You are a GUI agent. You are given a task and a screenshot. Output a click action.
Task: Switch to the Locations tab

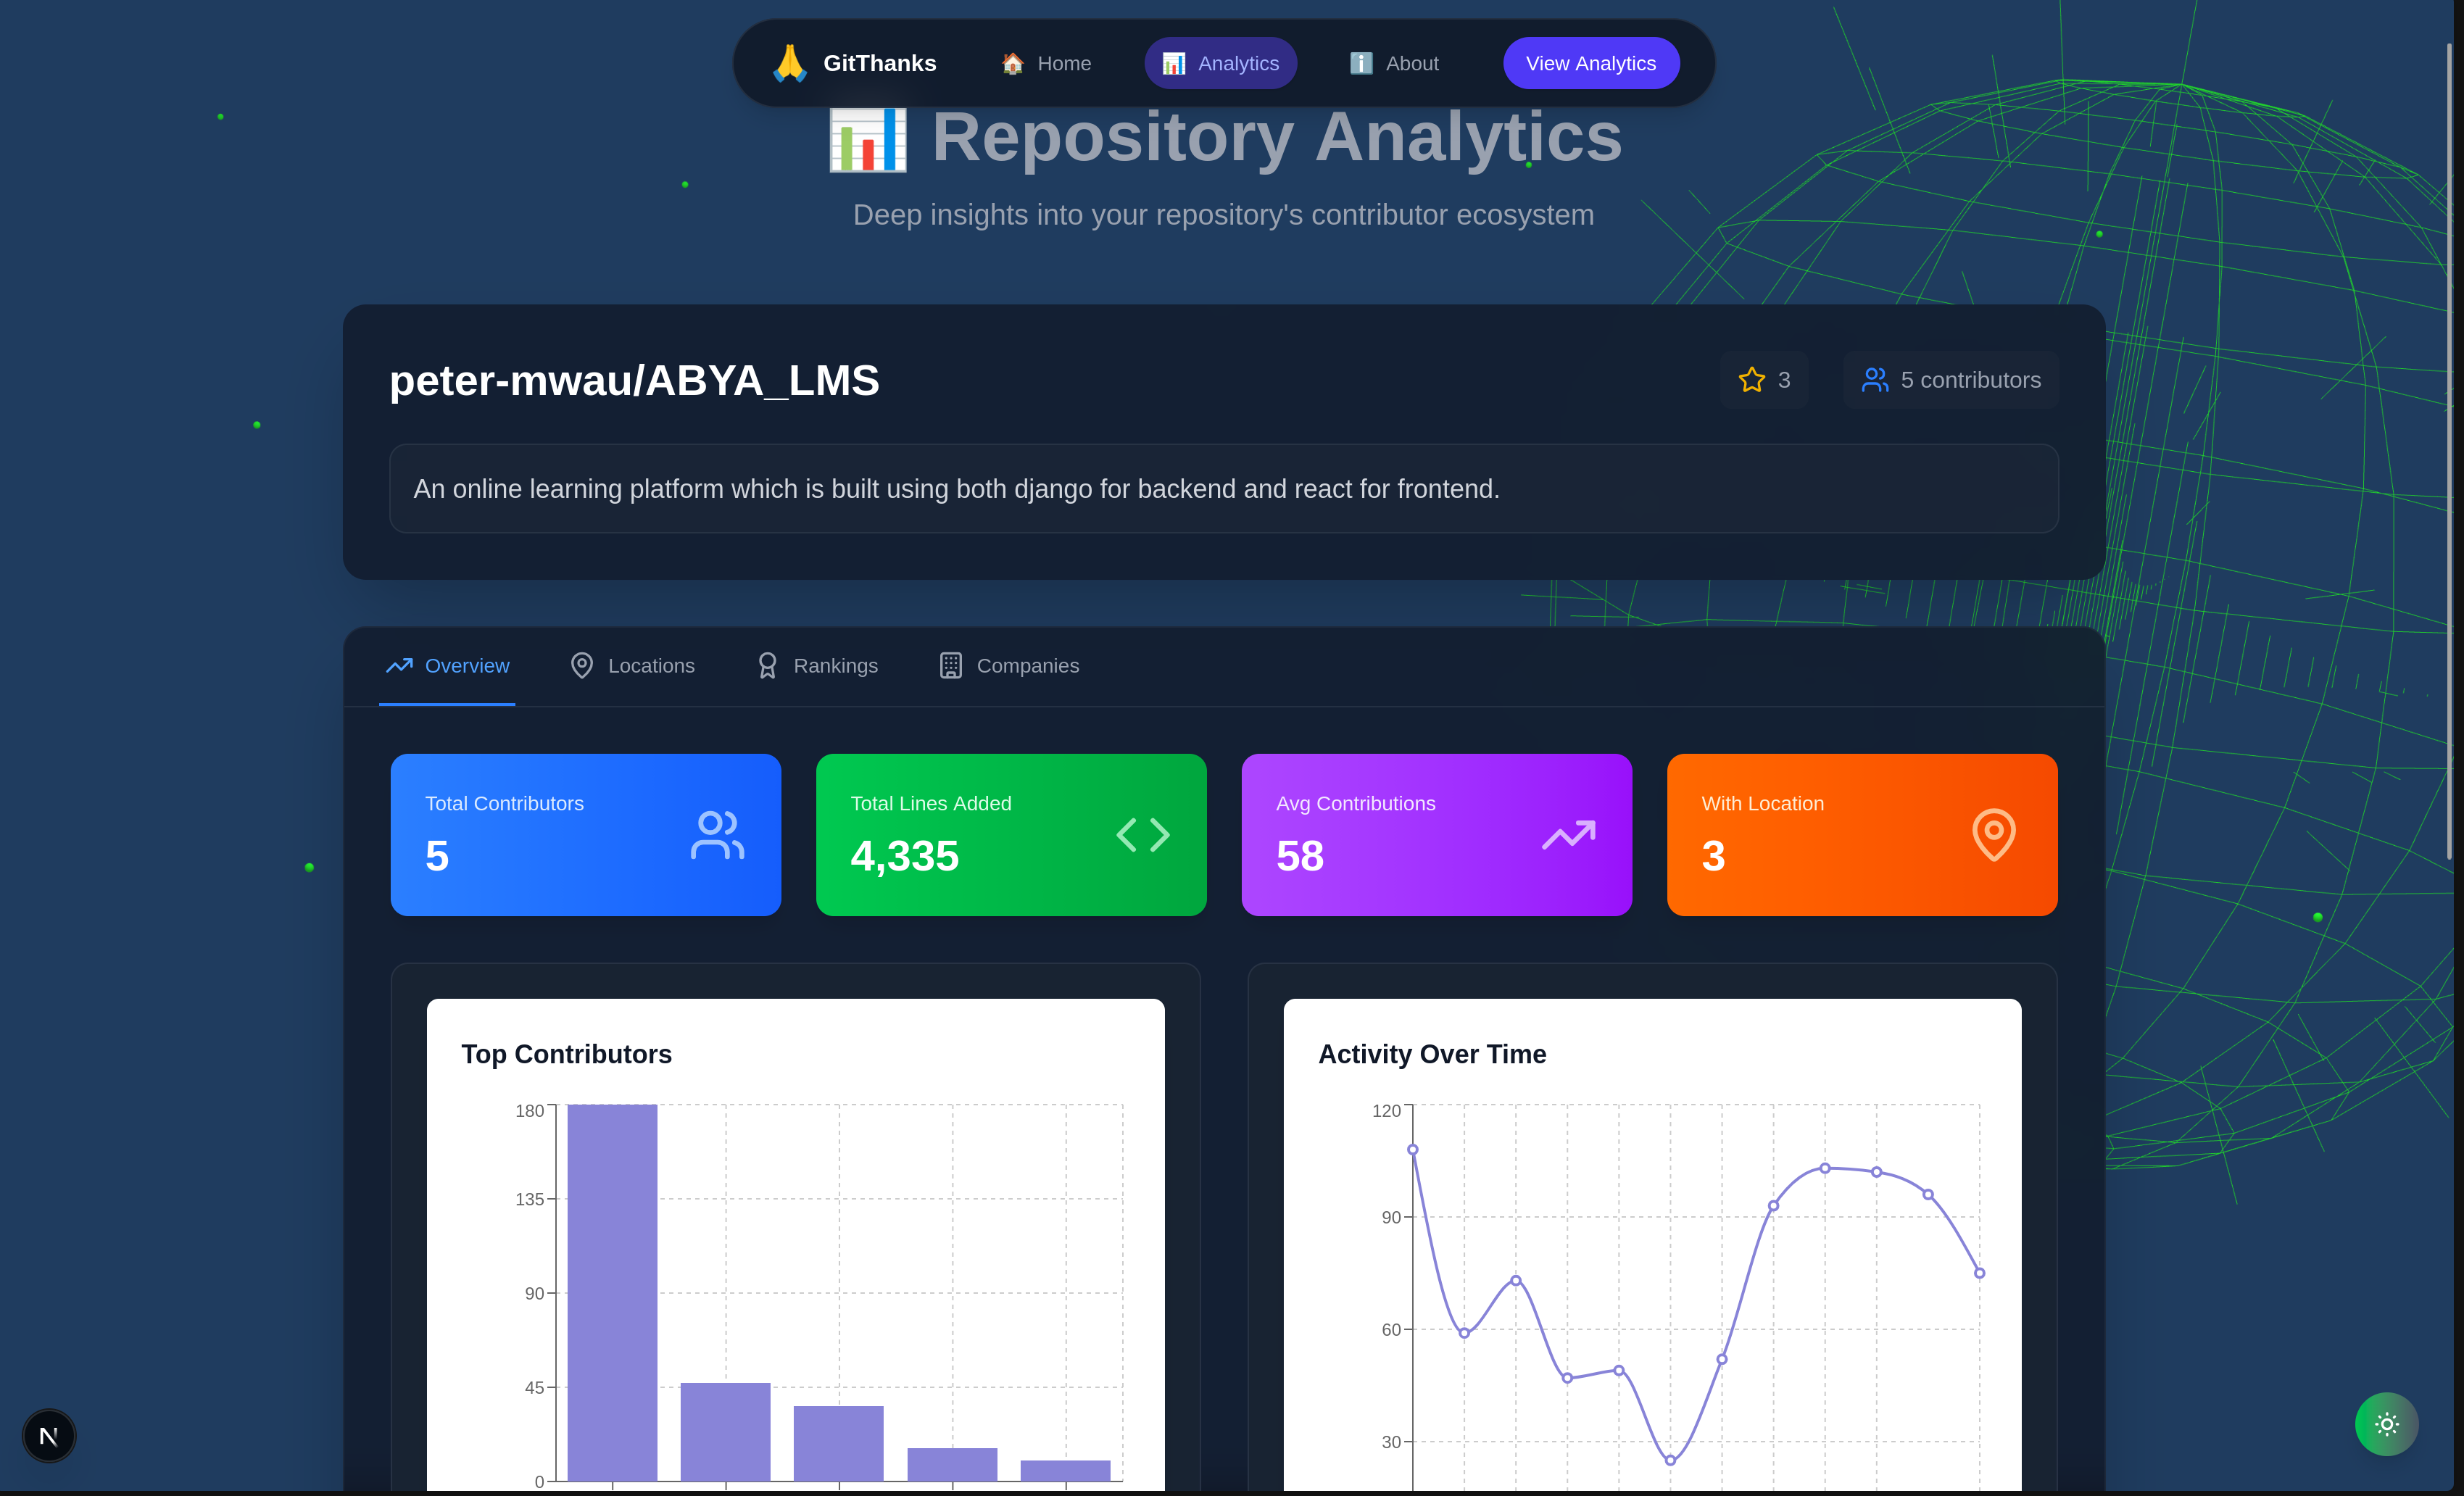click(632, 666)
